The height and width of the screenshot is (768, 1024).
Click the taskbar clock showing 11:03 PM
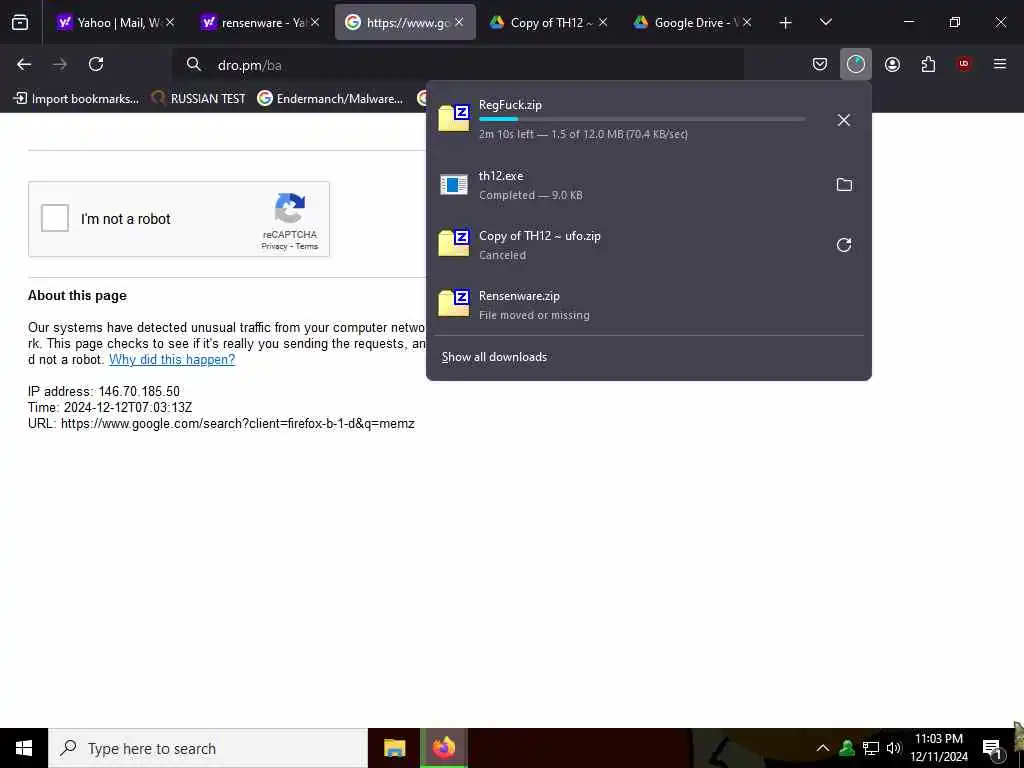[938, 748]
